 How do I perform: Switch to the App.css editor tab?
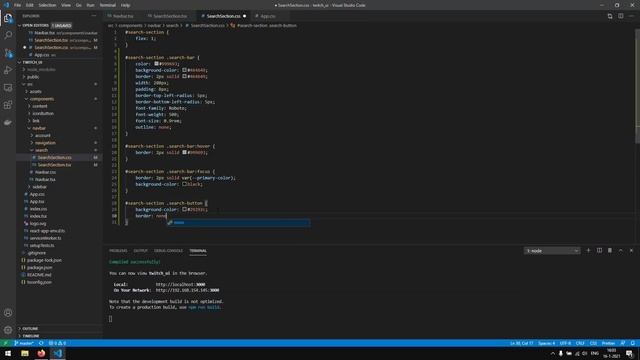pyautogui.click(x=267, y=16)
